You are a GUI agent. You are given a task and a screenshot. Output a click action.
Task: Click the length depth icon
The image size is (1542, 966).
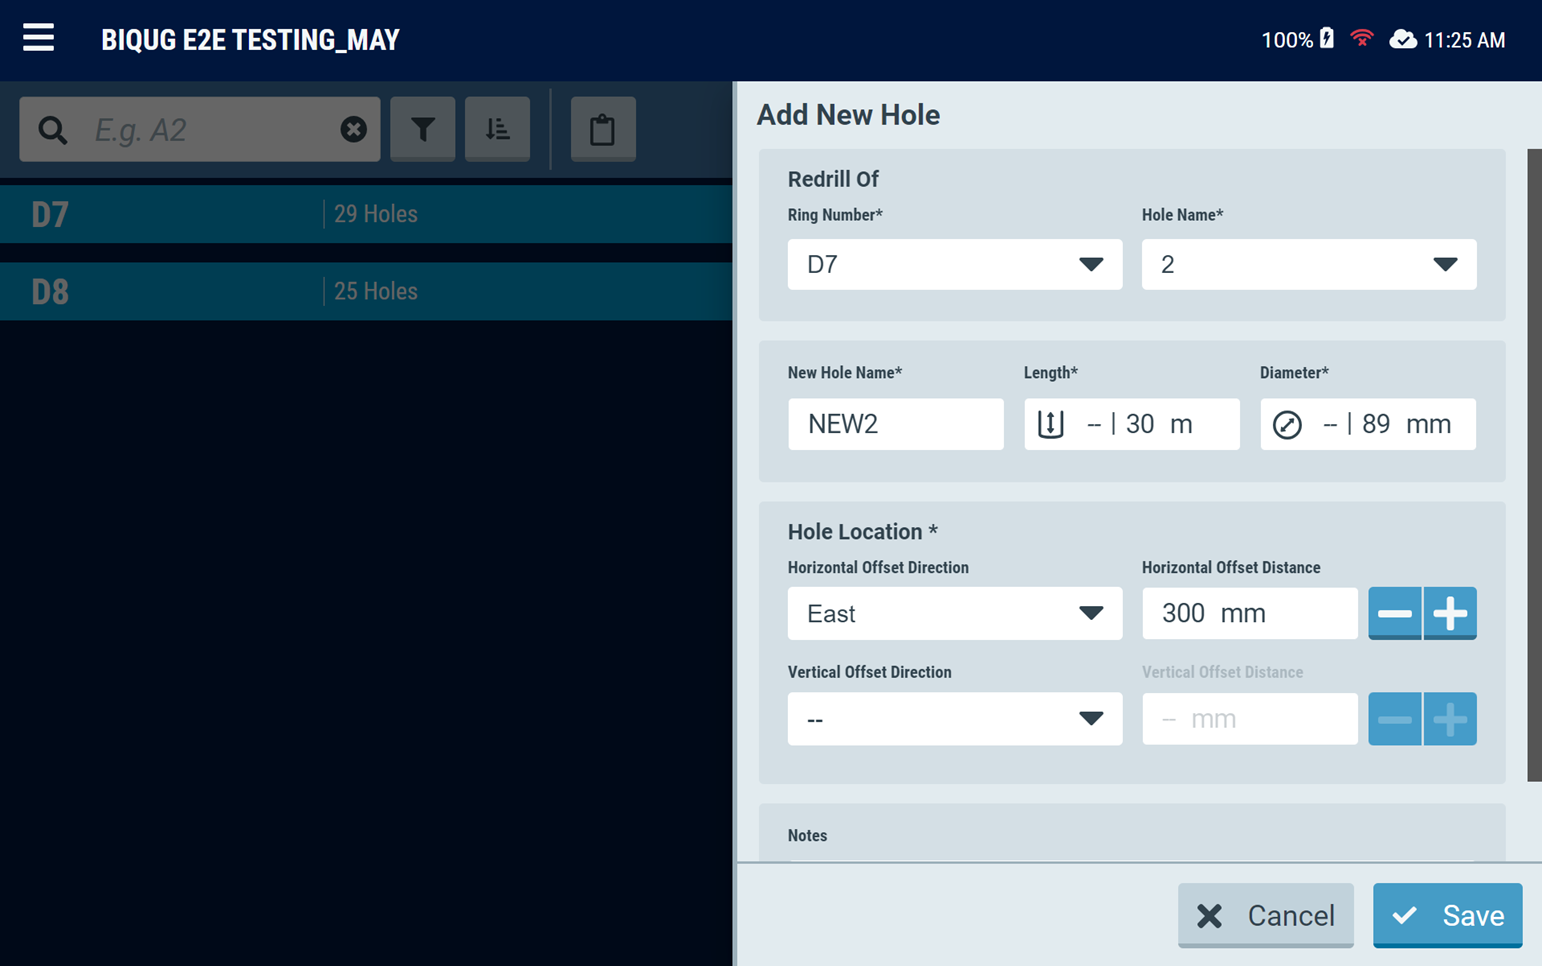(1051, 424)
